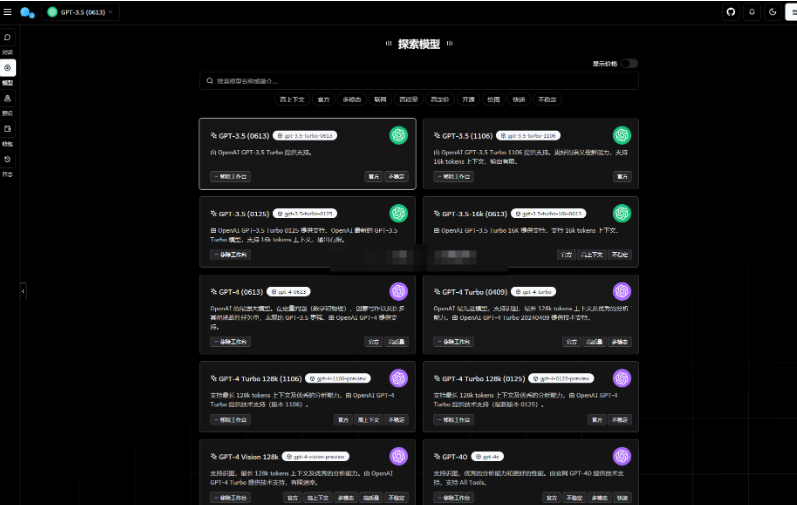Remove GPT-4 Turbo 128k (0125) from the workbench

click(x=453, y=420)
